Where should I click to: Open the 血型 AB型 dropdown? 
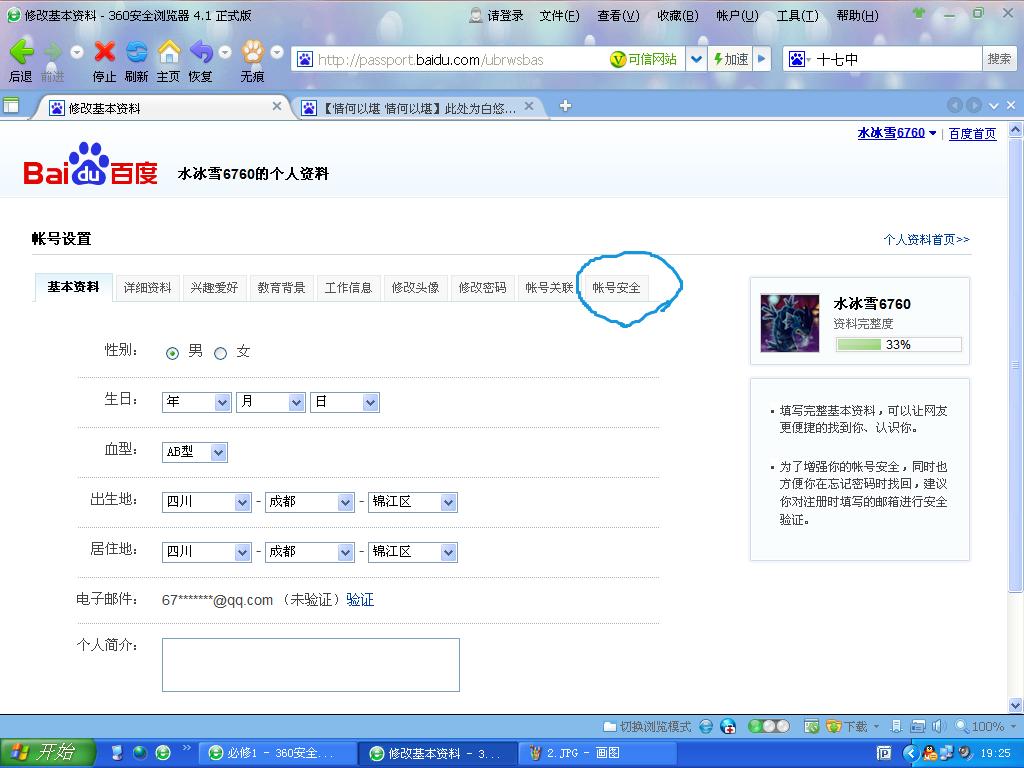[195, 452]
